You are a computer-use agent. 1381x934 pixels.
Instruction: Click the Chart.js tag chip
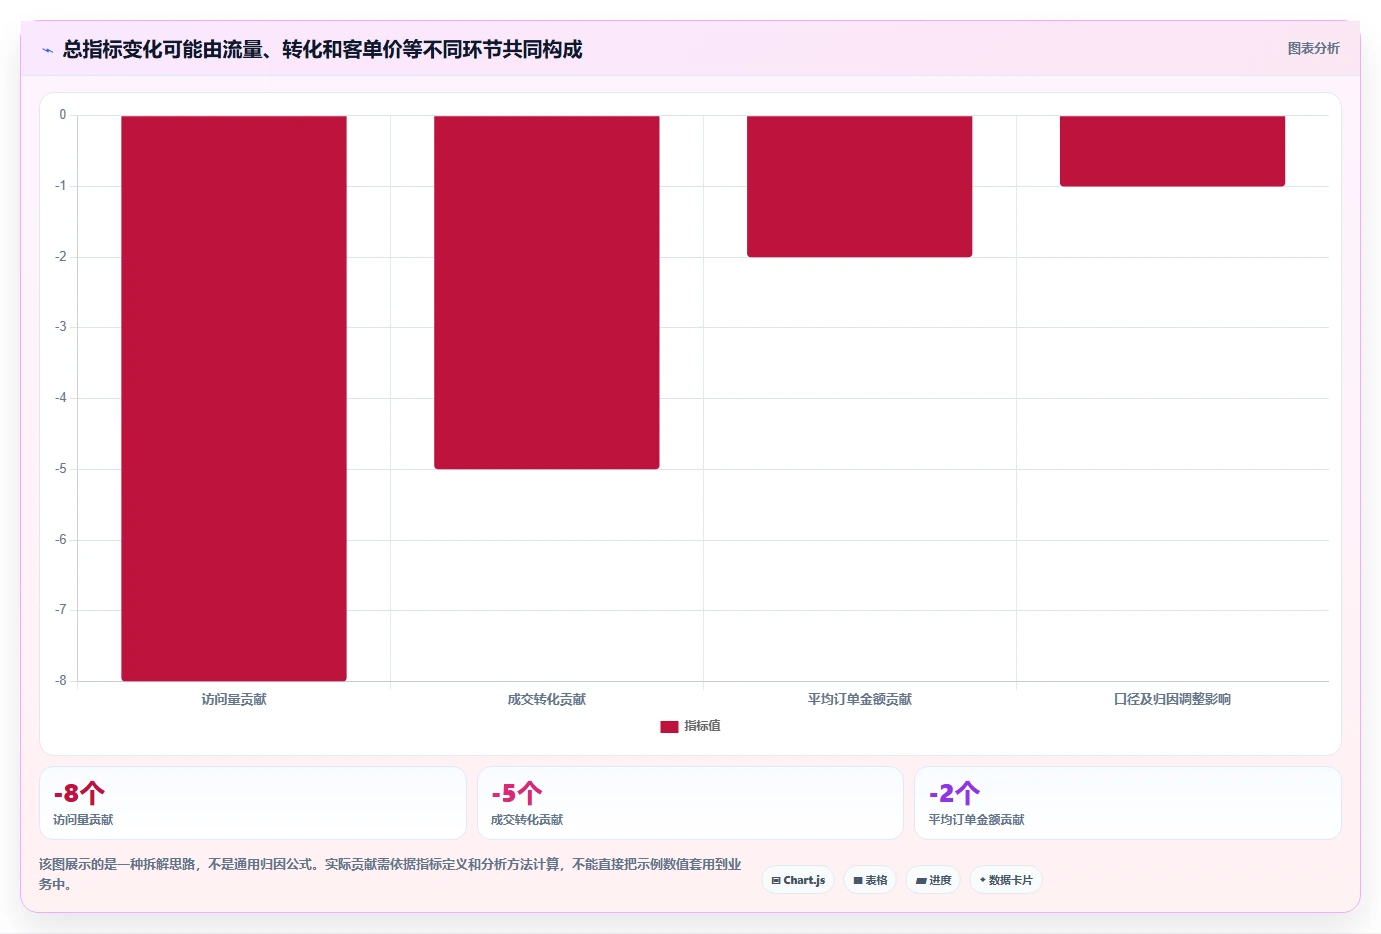[x=798, y=880]
